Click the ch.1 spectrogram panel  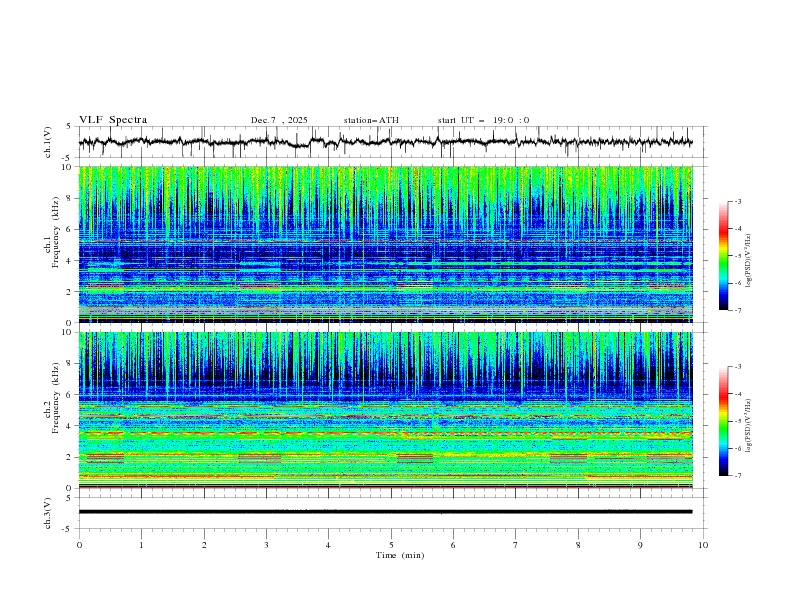coord(385,244)
